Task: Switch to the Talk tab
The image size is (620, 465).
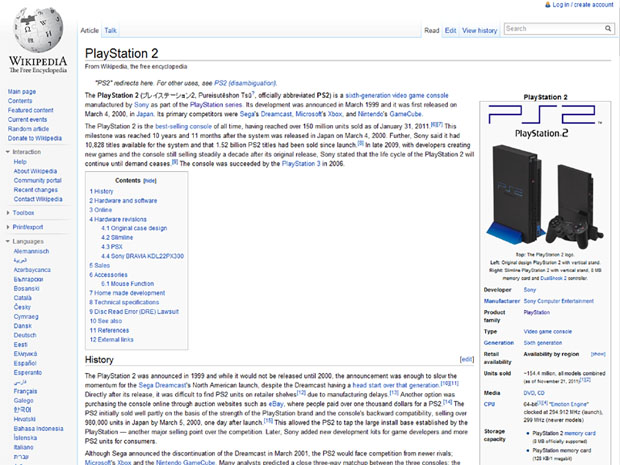Action: pyautogui.click(x=110, y=30)
